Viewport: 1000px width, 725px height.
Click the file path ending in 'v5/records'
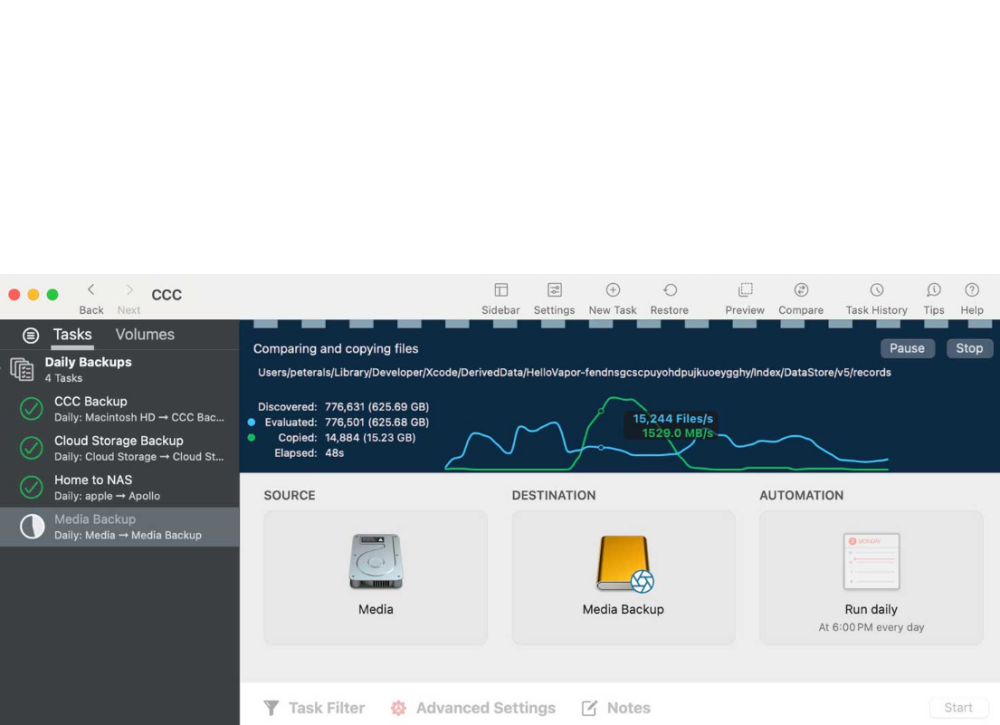[x=574, y=372]
